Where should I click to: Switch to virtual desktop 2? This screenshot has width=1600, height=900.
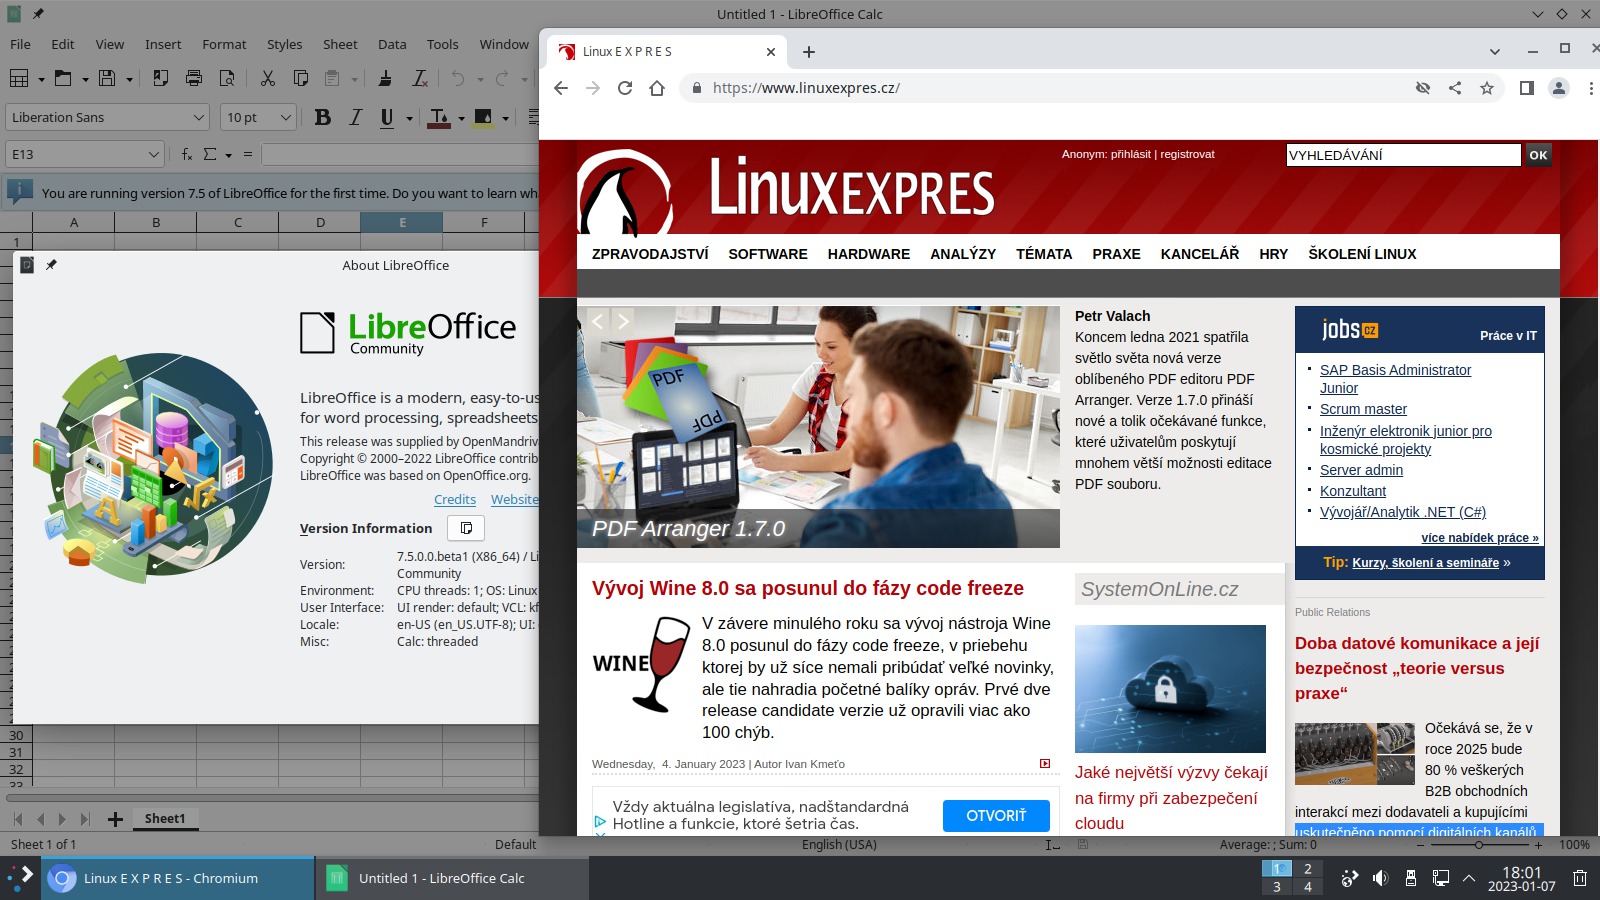pos(1307,869)
